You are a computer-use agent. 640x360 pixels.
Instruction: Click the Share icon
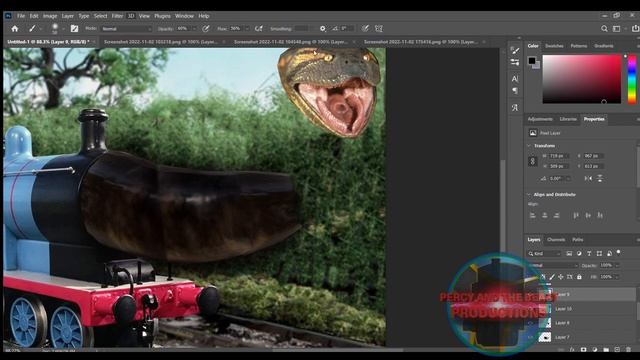tap(636, 29)
